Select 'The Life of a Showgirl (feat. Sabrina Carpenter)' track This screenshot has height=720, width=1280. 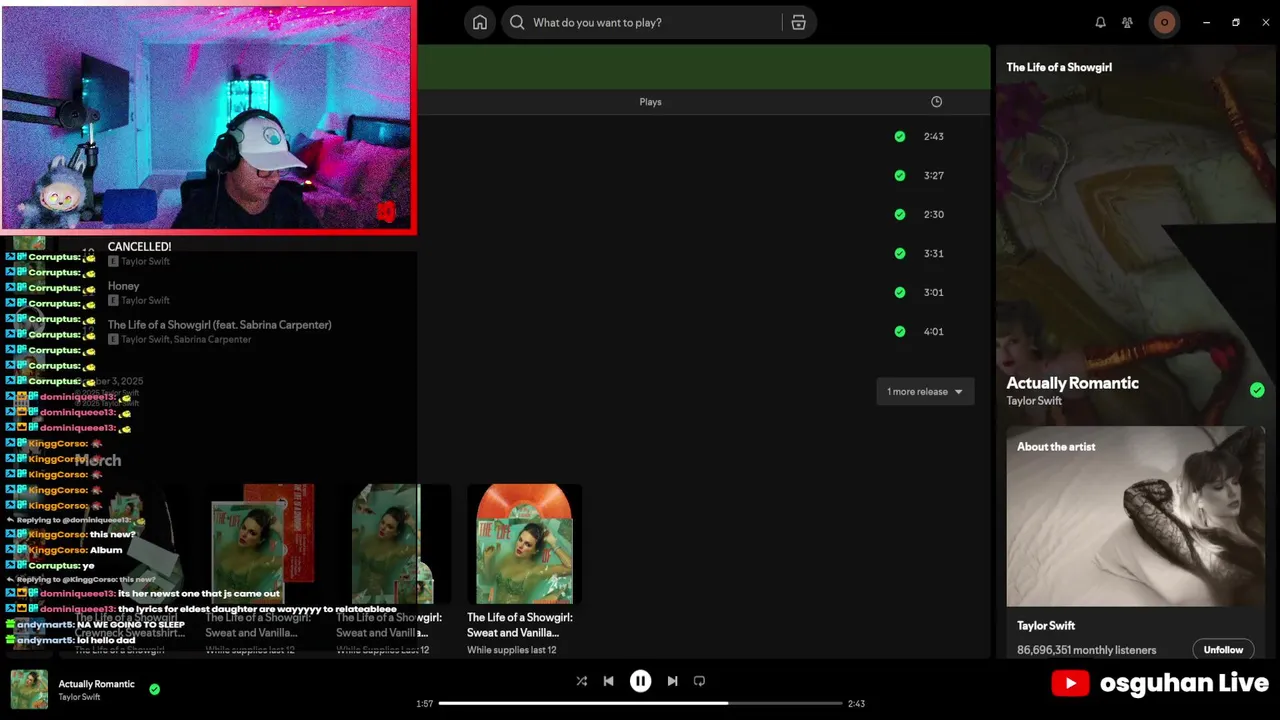click(x=219, y=325)
